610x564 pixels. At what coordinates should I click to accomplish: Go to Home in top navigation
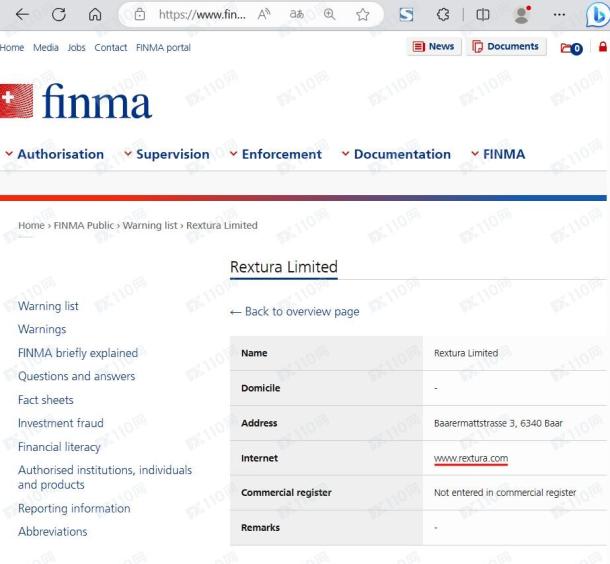12,47
